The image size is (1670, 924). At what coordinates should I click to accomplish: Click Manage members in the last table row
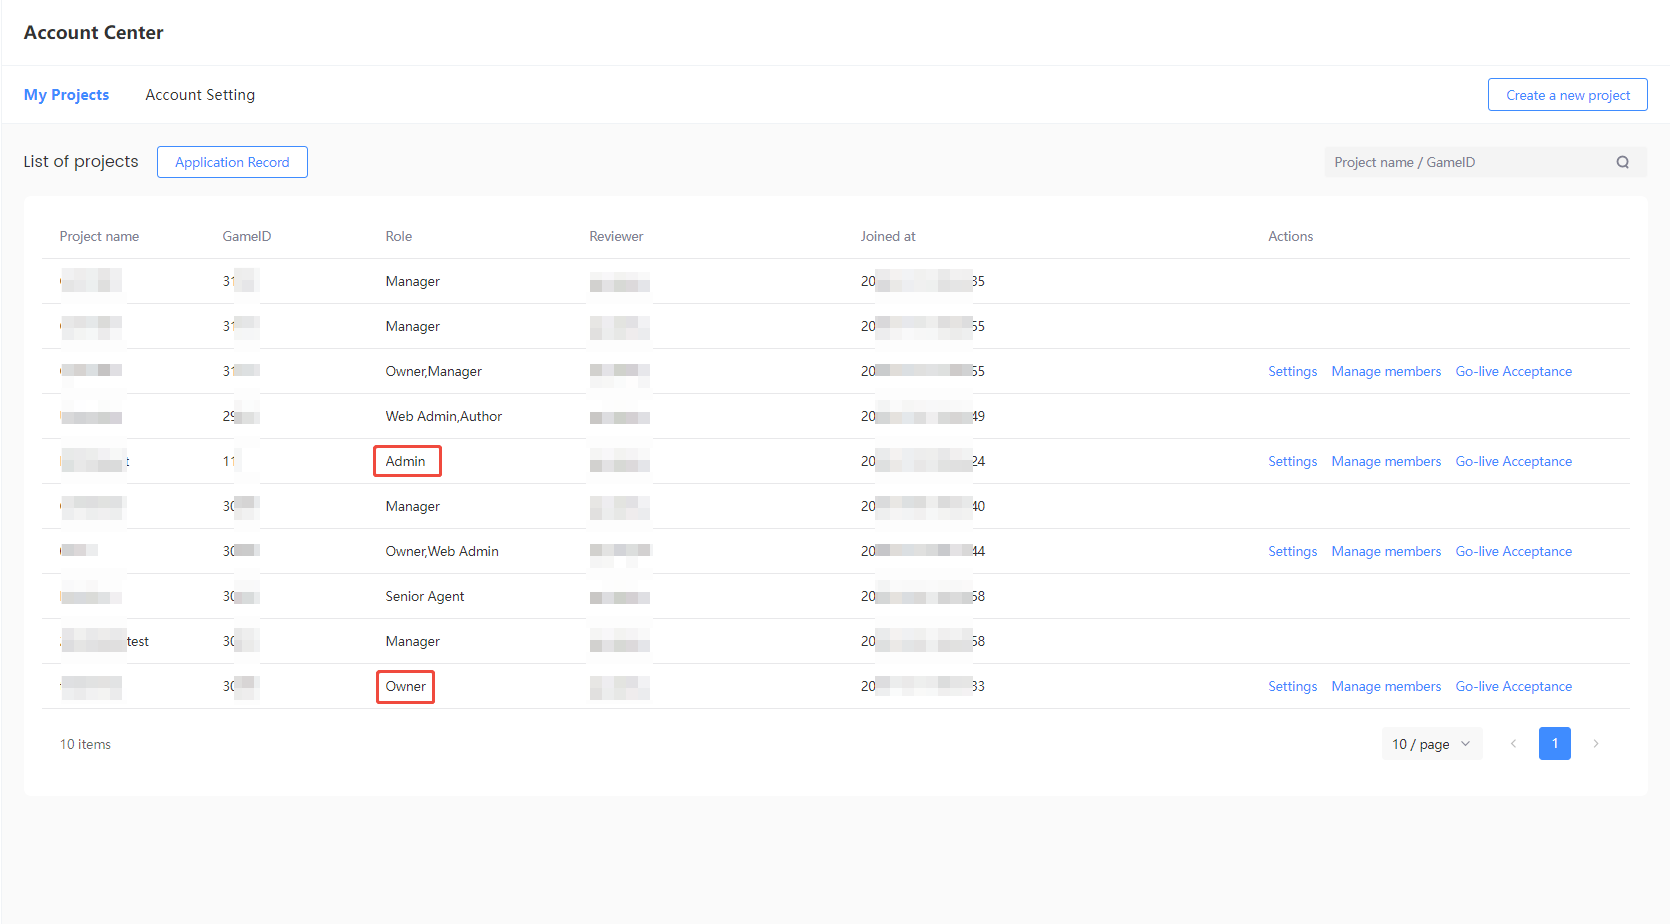(x=1386, y=686)
